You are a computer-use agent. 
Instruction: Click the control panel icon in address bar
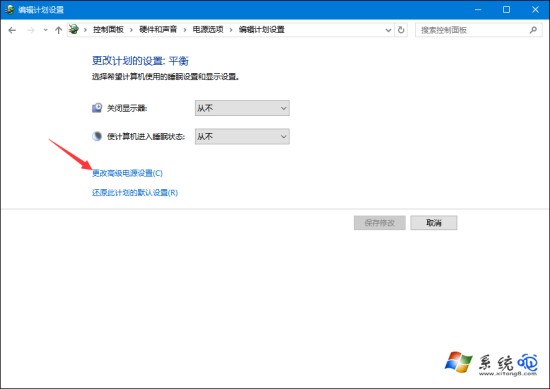(x=74, y=29)
